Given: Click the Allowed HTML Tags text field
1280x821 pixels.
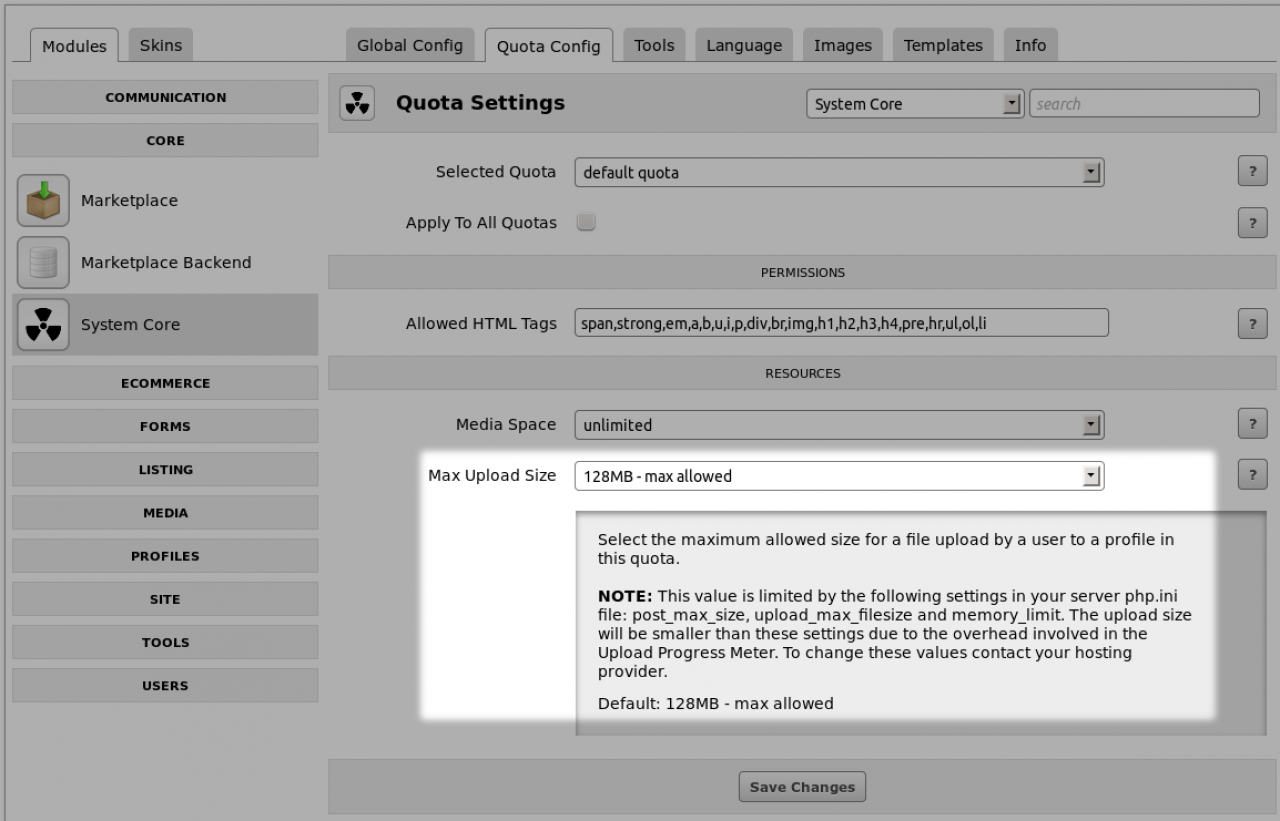Looking at the screenshot, I should pyautogui.click(x=841, y=323).
